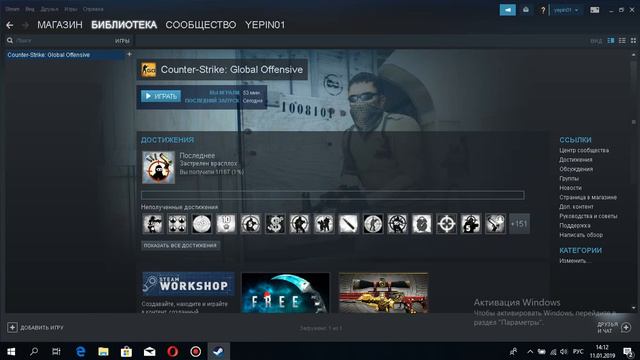Open the +151 remaining achievements tile
The image size is (640, 360).
pos(519,224)
